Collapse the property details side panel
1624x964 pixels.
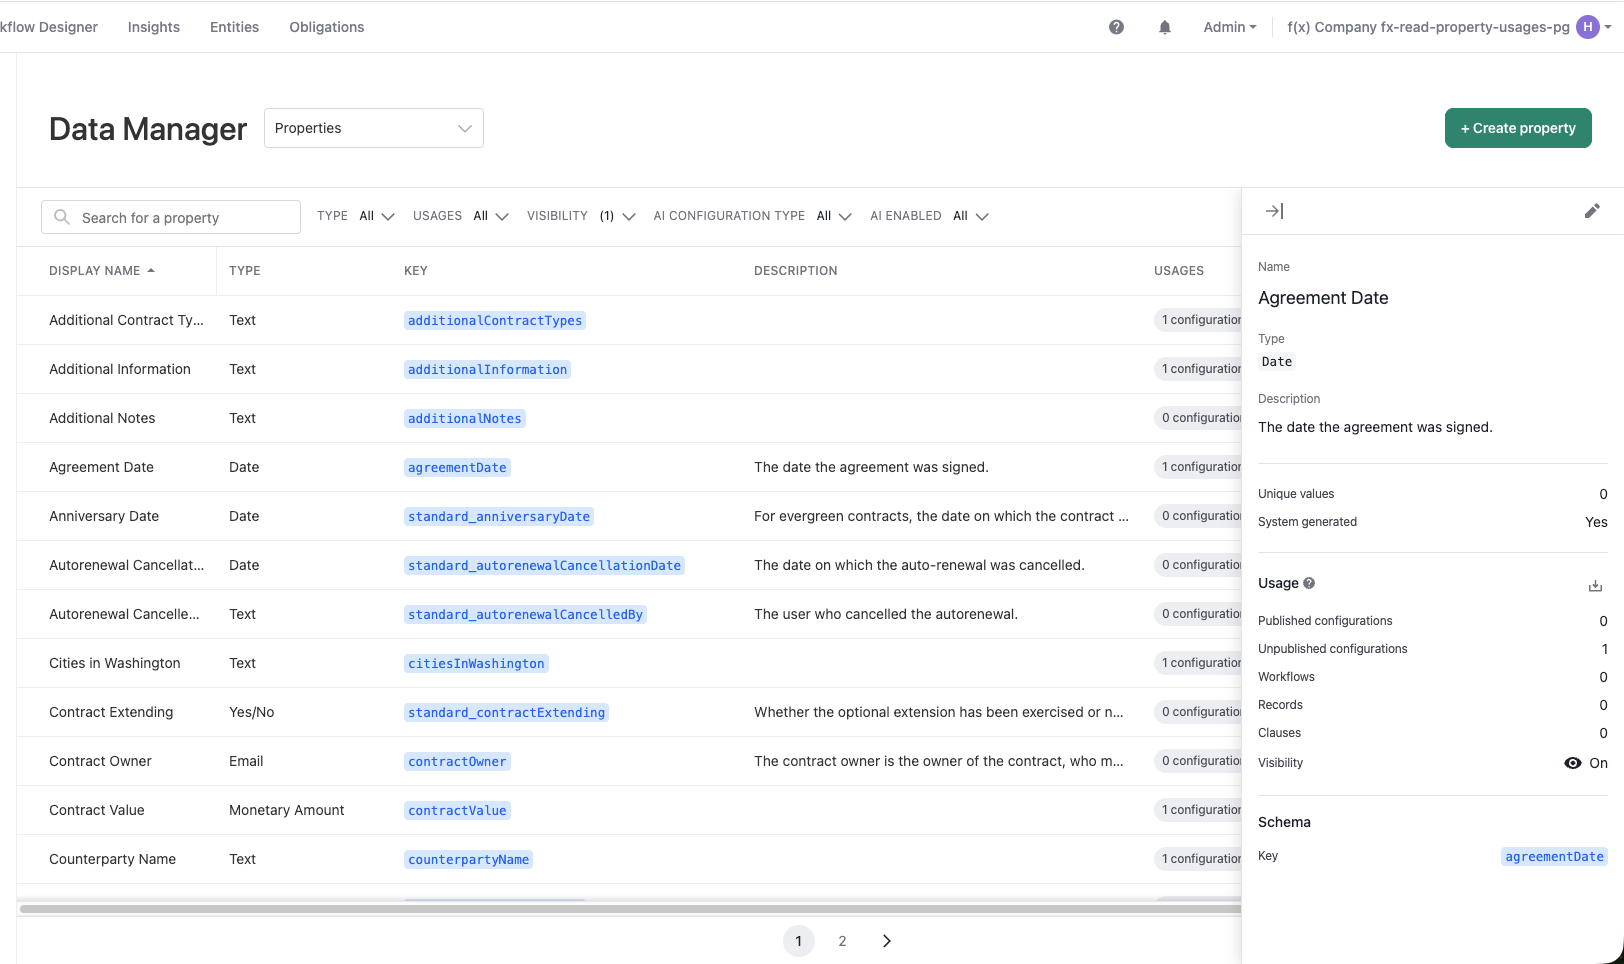pos(1274,211)
